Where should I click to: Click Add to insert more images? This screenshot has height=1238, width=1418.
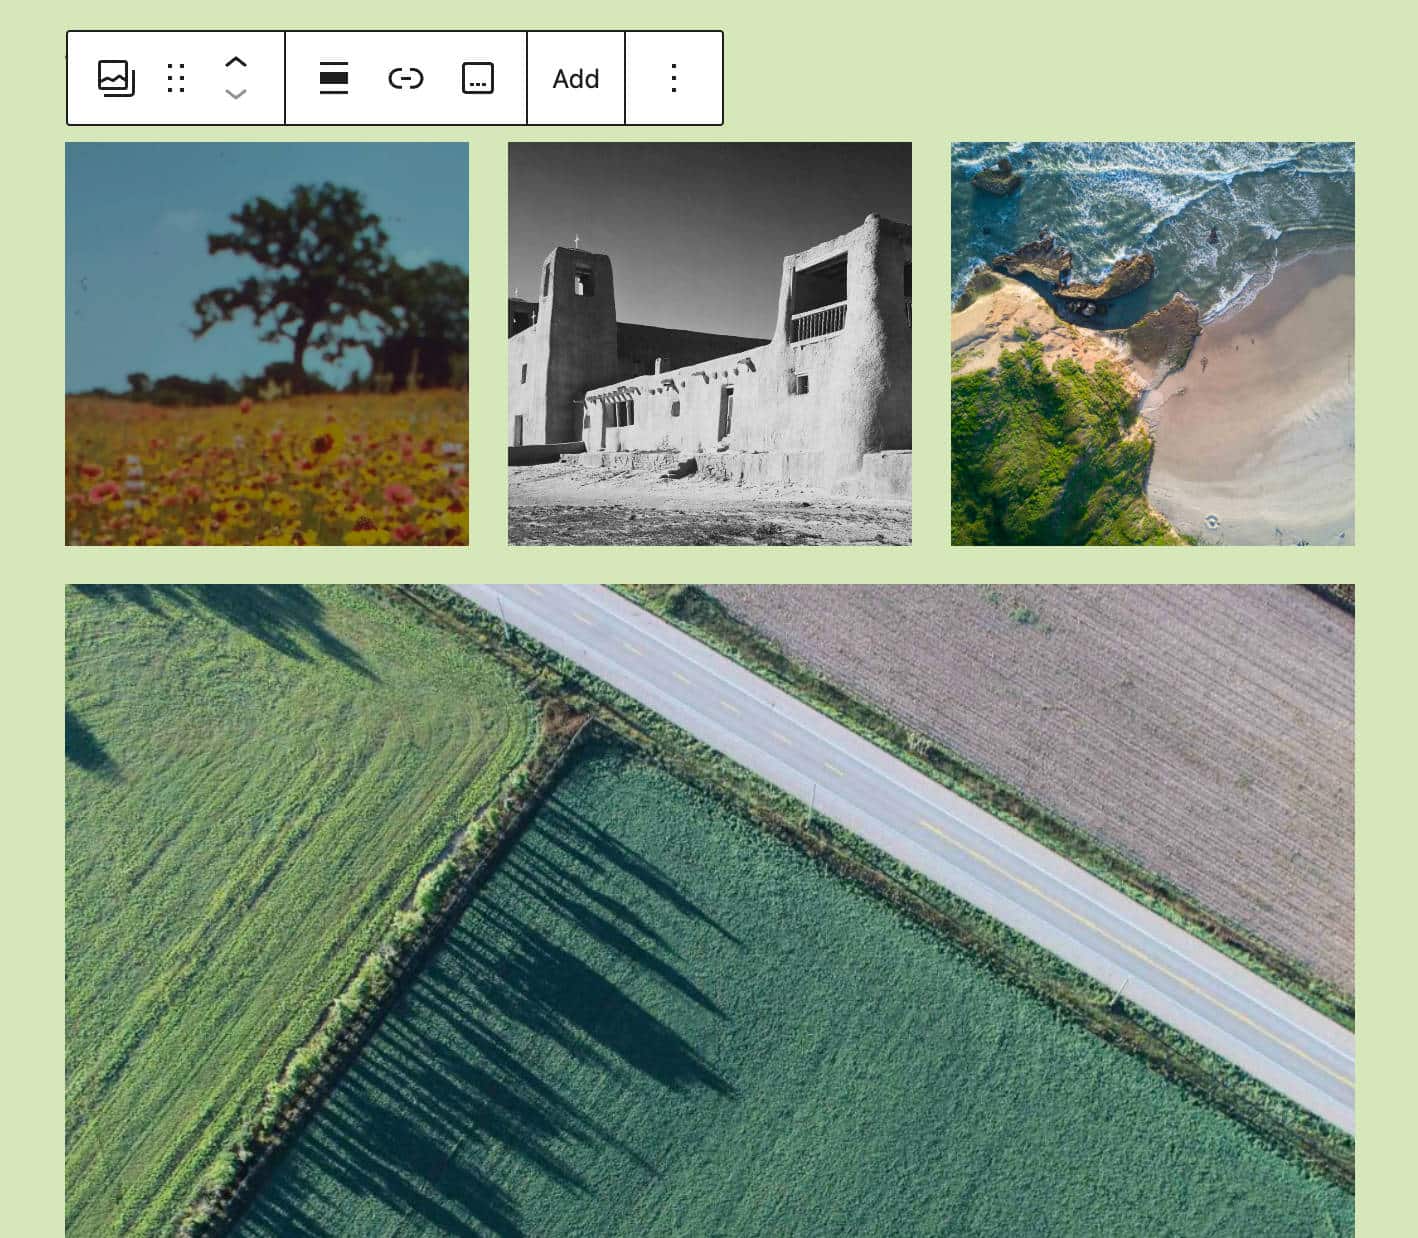[x=575, y=78]
